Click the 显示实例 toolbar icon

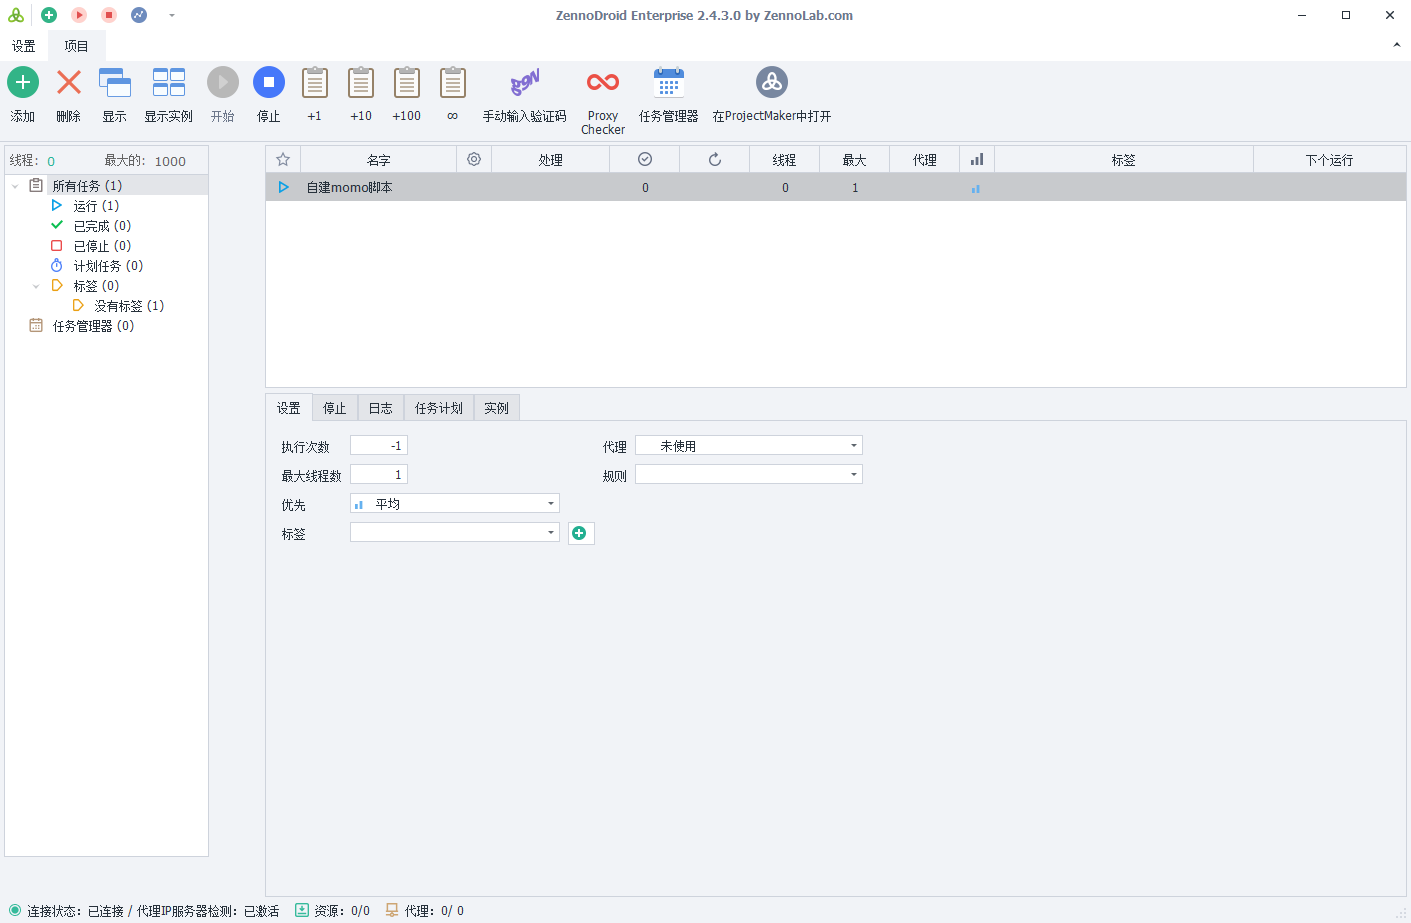pyautogui.click(x=169, y=82)
